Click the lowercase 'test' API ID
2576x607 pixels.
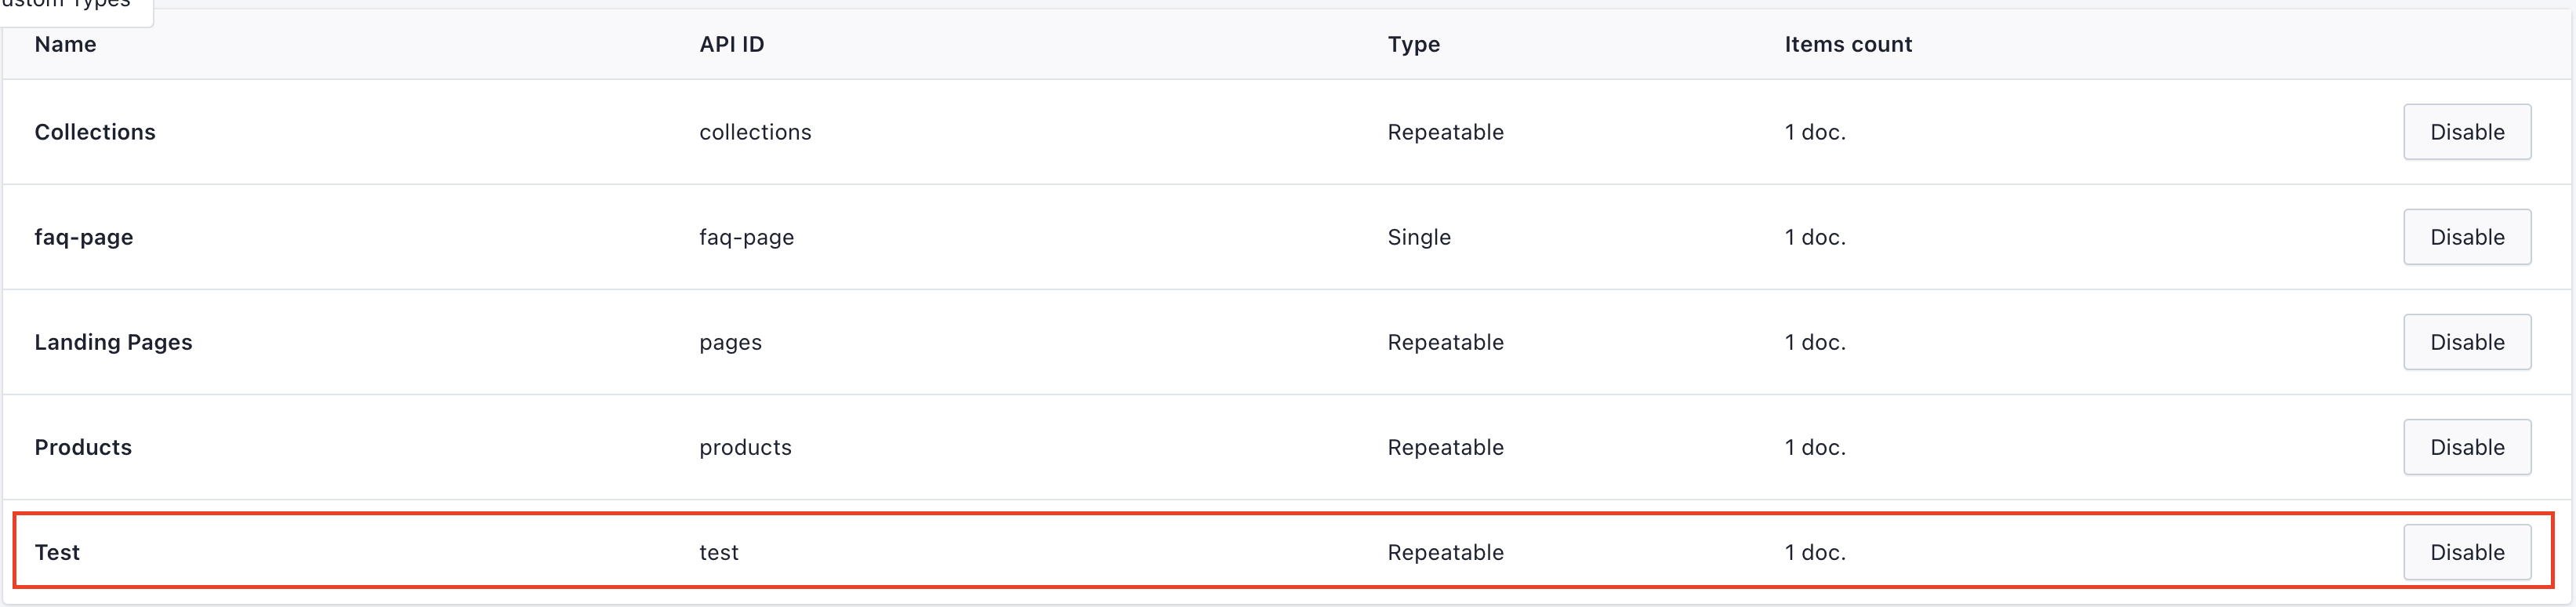[718, 552]
